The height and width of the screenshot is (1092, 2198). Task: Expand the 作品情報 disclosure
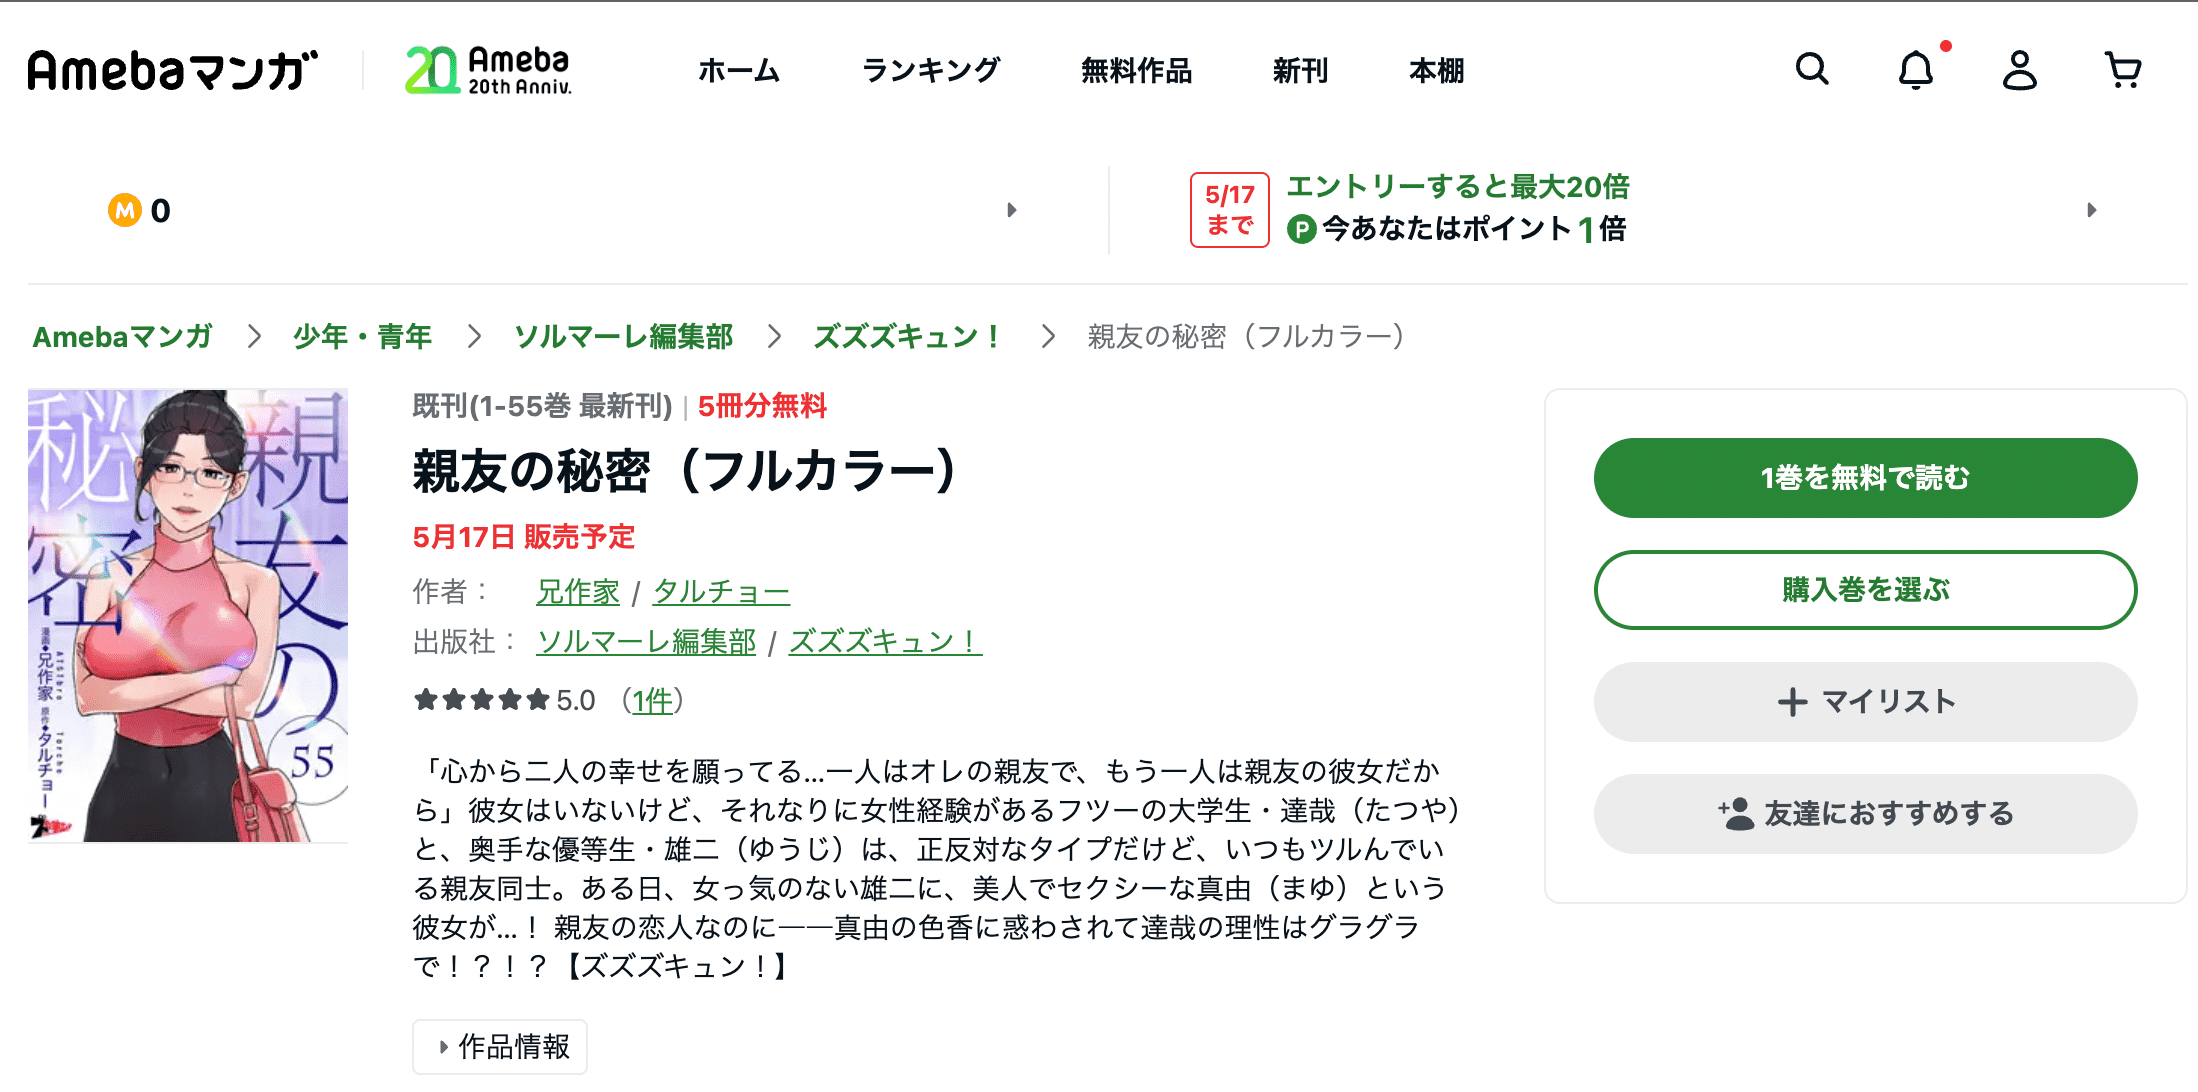tap(500, 1047)
